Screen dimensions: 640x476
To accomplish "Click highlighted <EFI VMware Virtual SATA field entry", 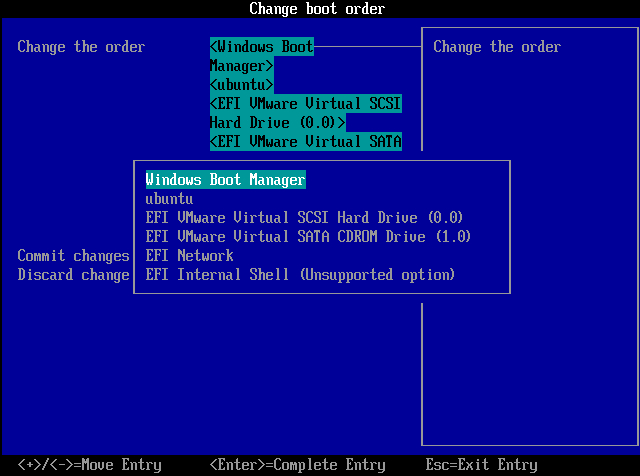I will [306, 142].
